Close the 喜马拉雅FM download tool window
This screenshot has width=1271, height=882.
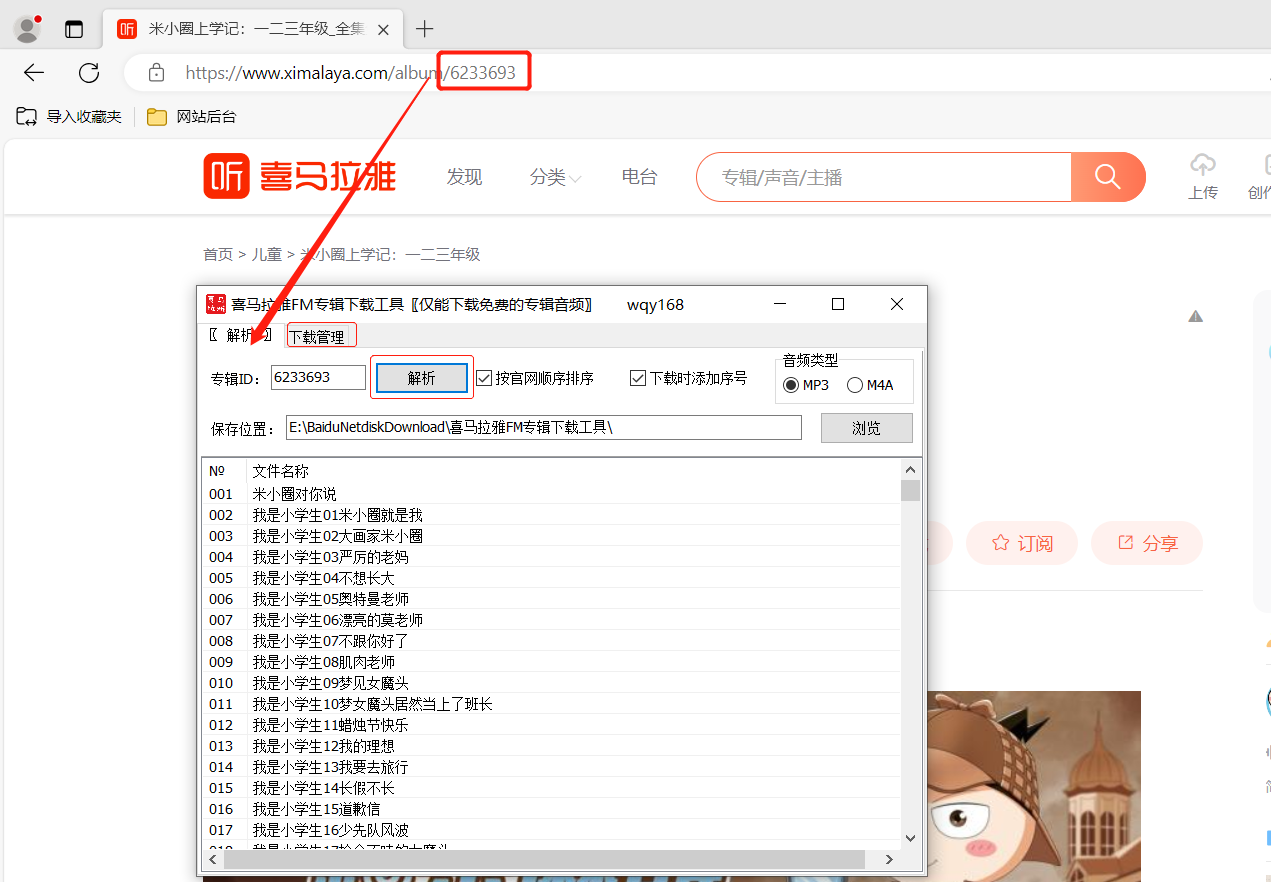point(897,304)
